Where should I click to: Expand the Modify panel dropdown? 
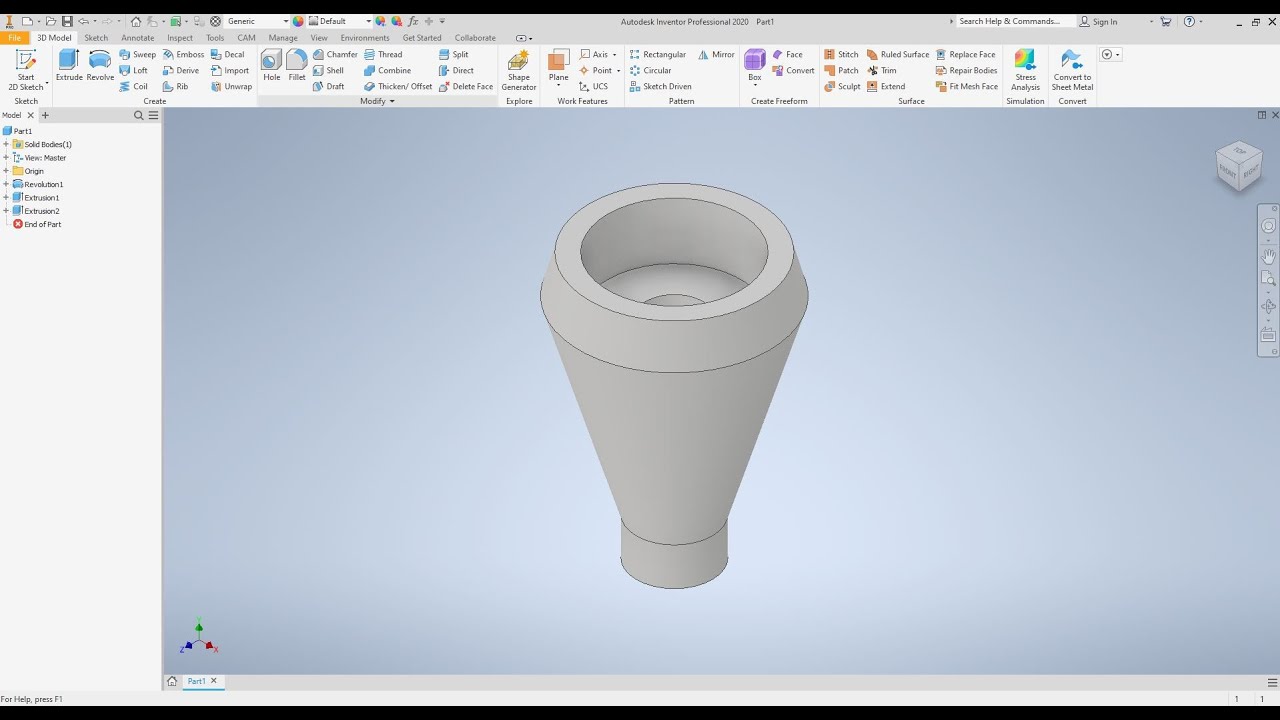coord(377,101)
